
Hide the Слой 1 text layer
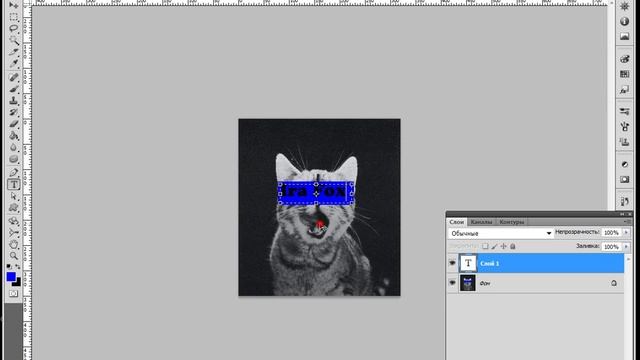(x=452, y=263)
